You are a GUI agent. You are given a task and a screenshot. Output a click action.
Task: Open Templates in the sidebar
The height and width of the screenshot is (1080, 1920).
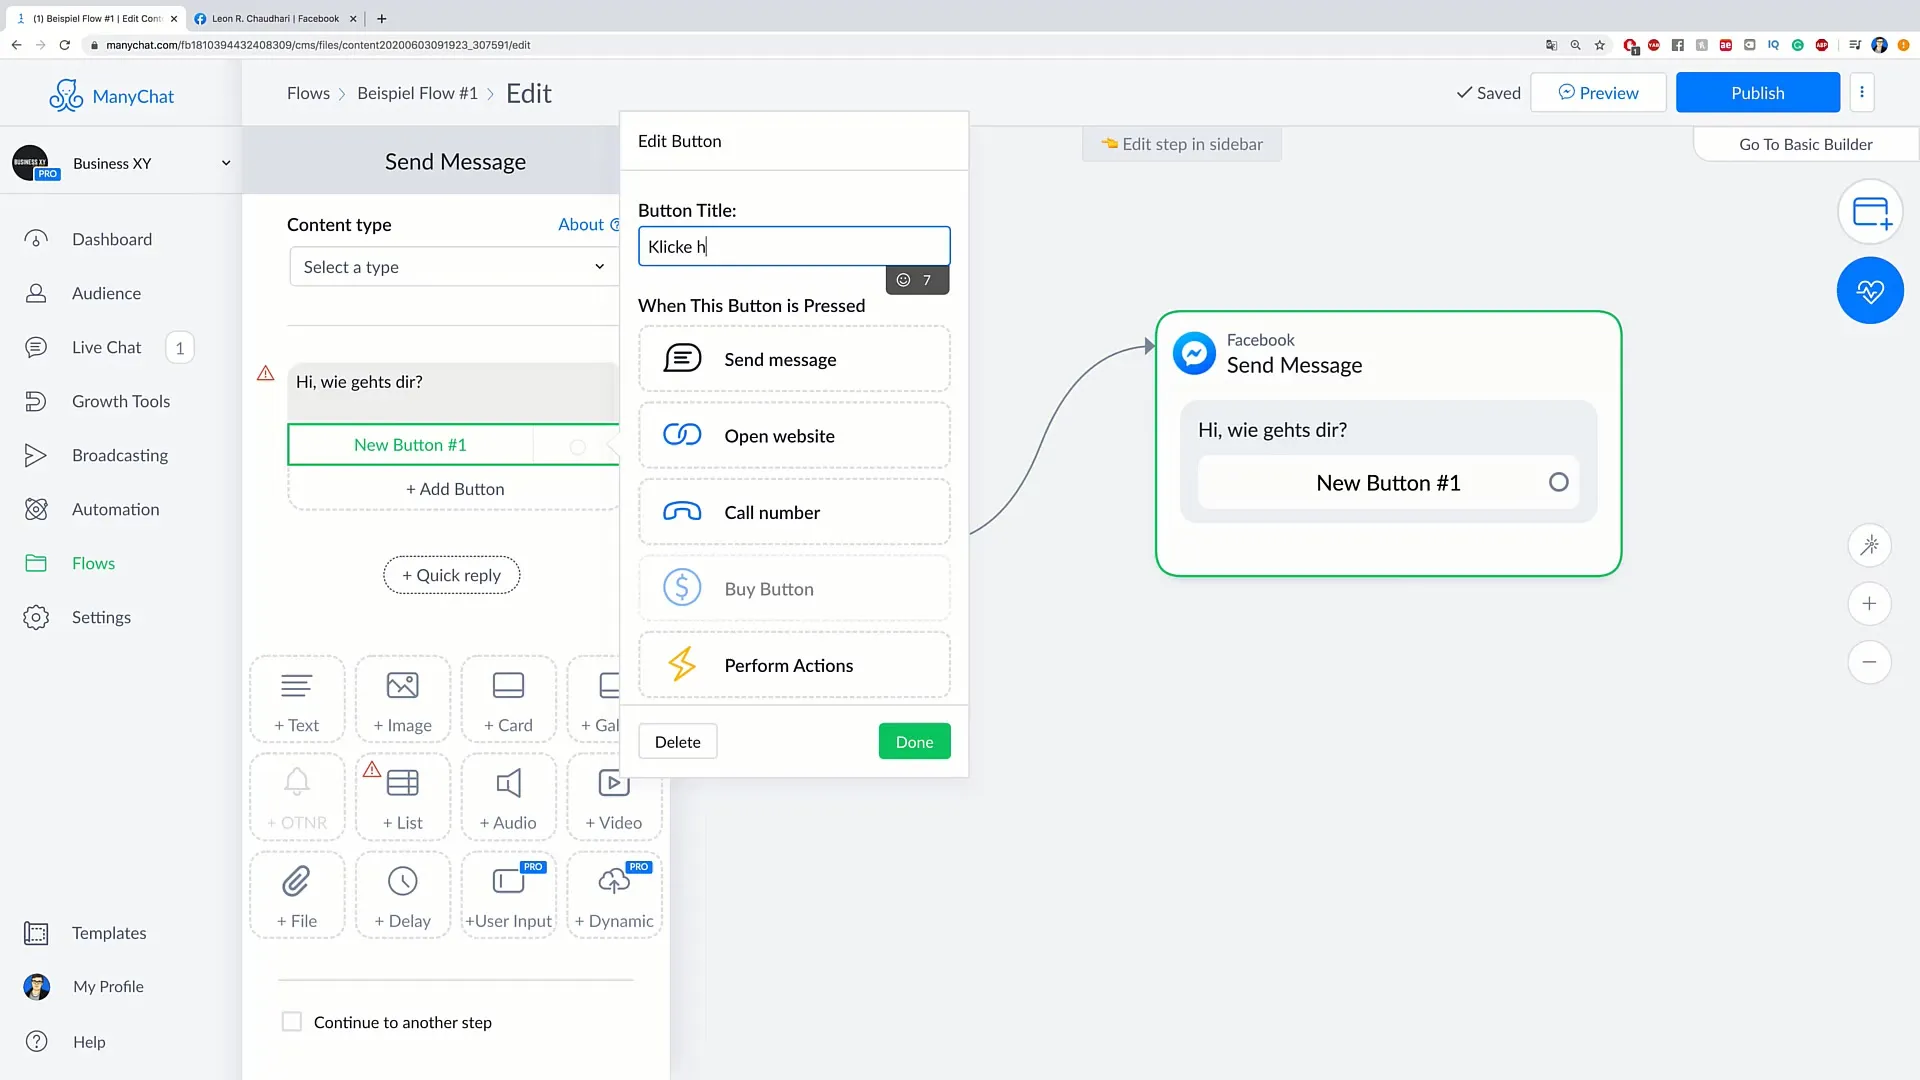[x=109, y=933]
